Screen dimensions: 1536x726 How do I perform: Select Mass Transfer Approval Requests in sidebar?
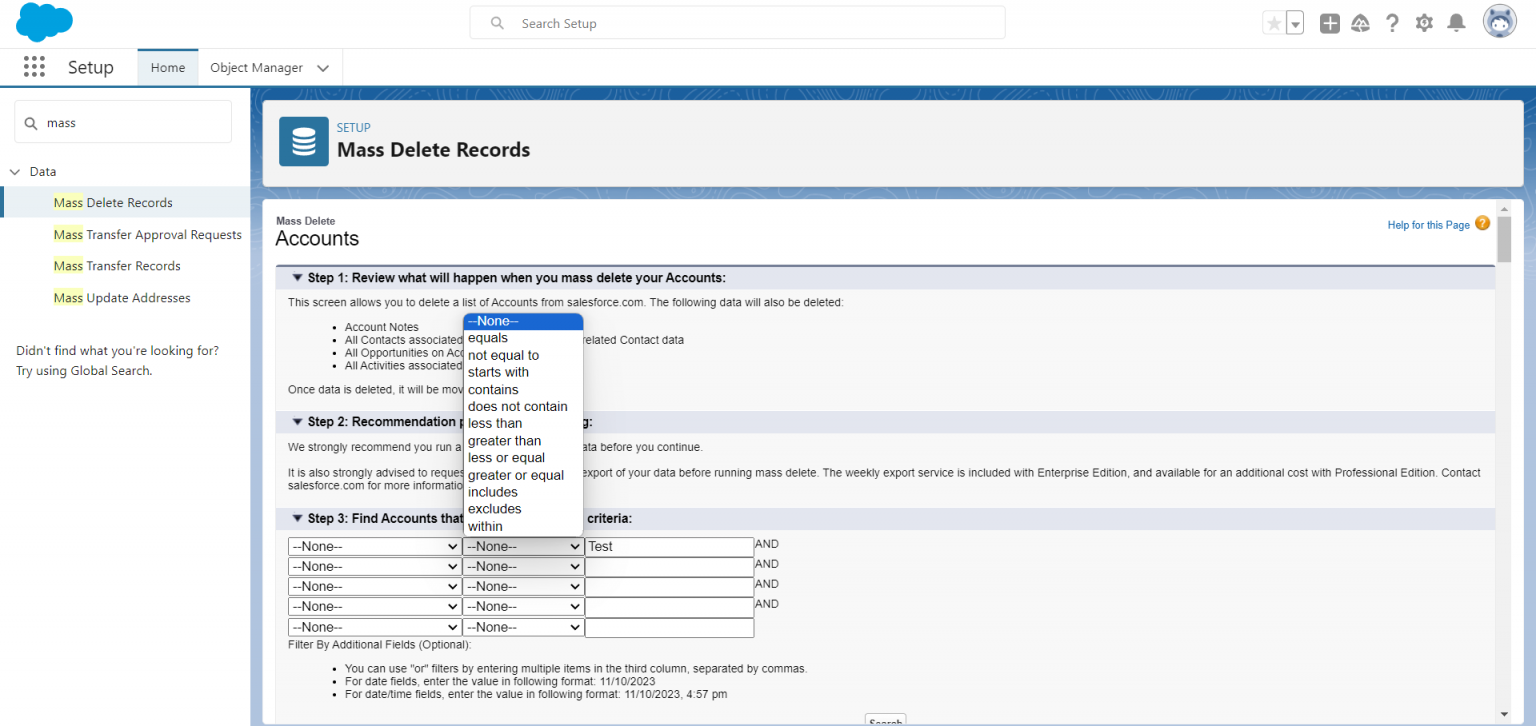pyautogui.click(x=147, y=234)
